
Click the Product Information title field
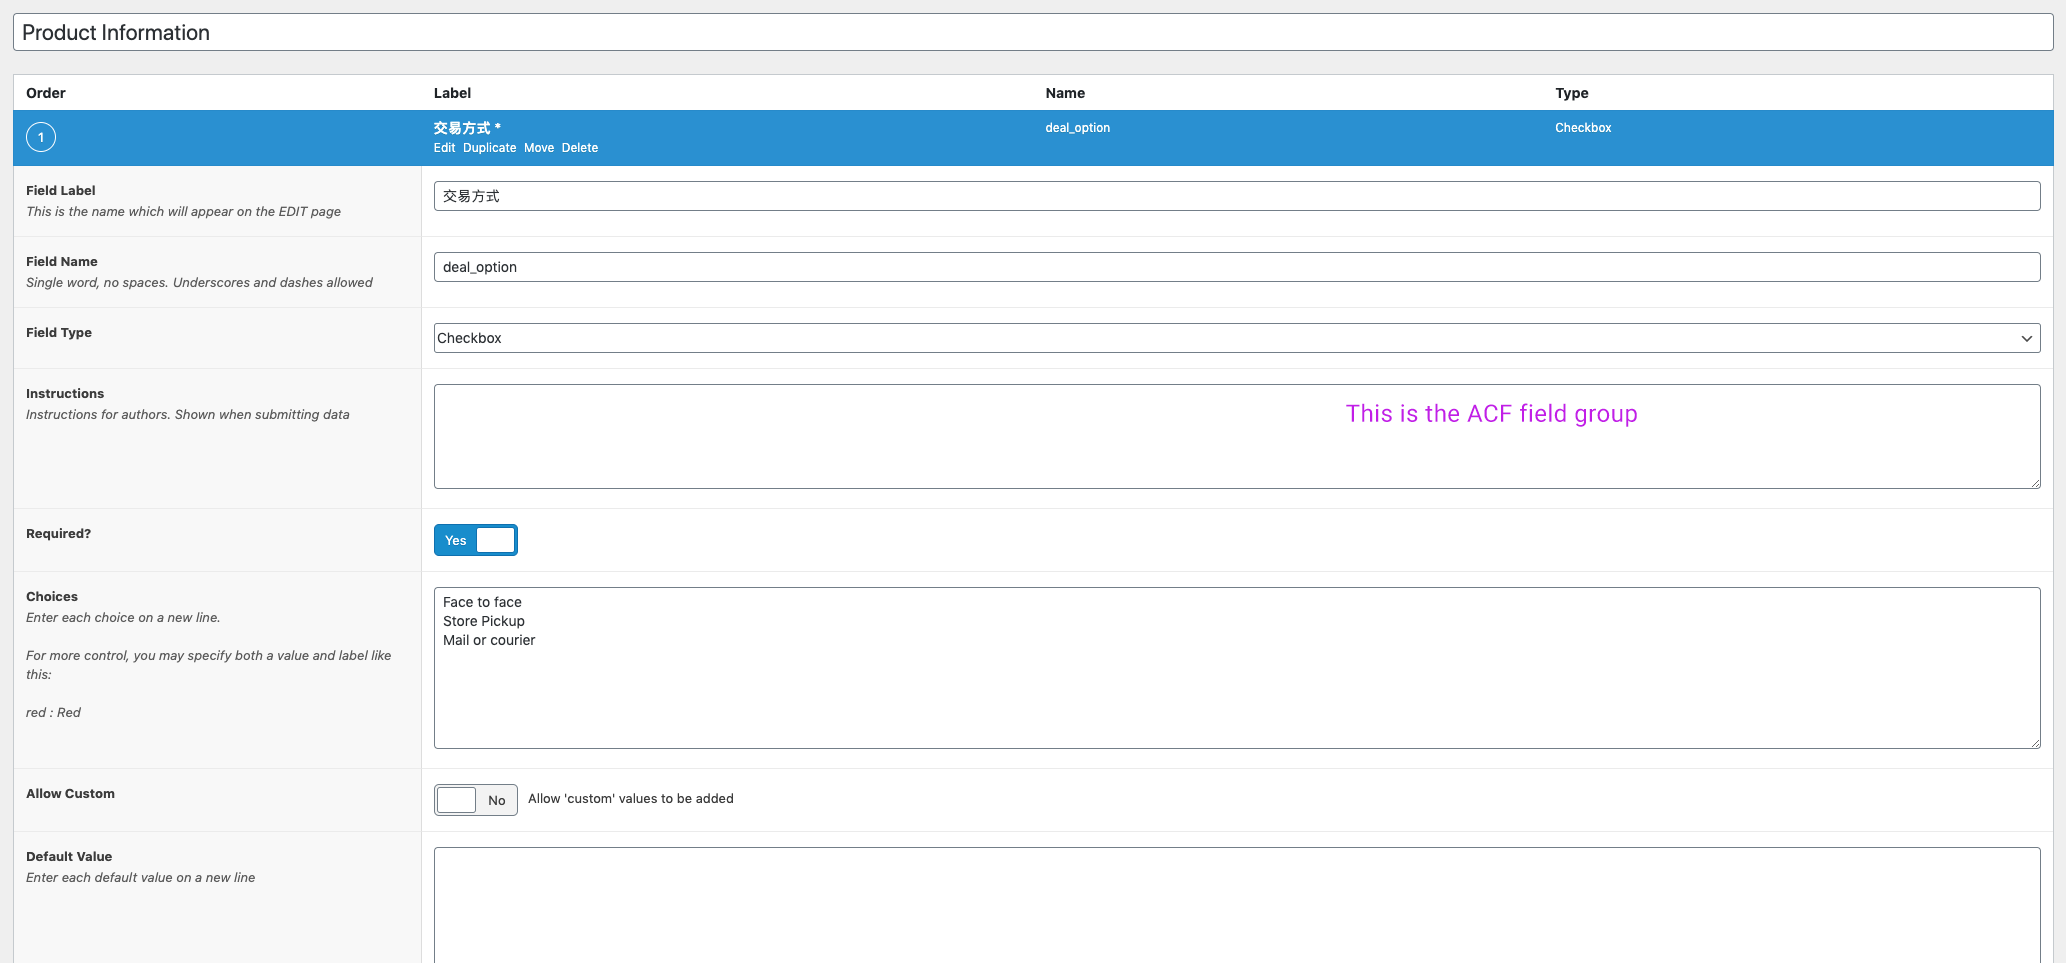(x=1030, y=32)
